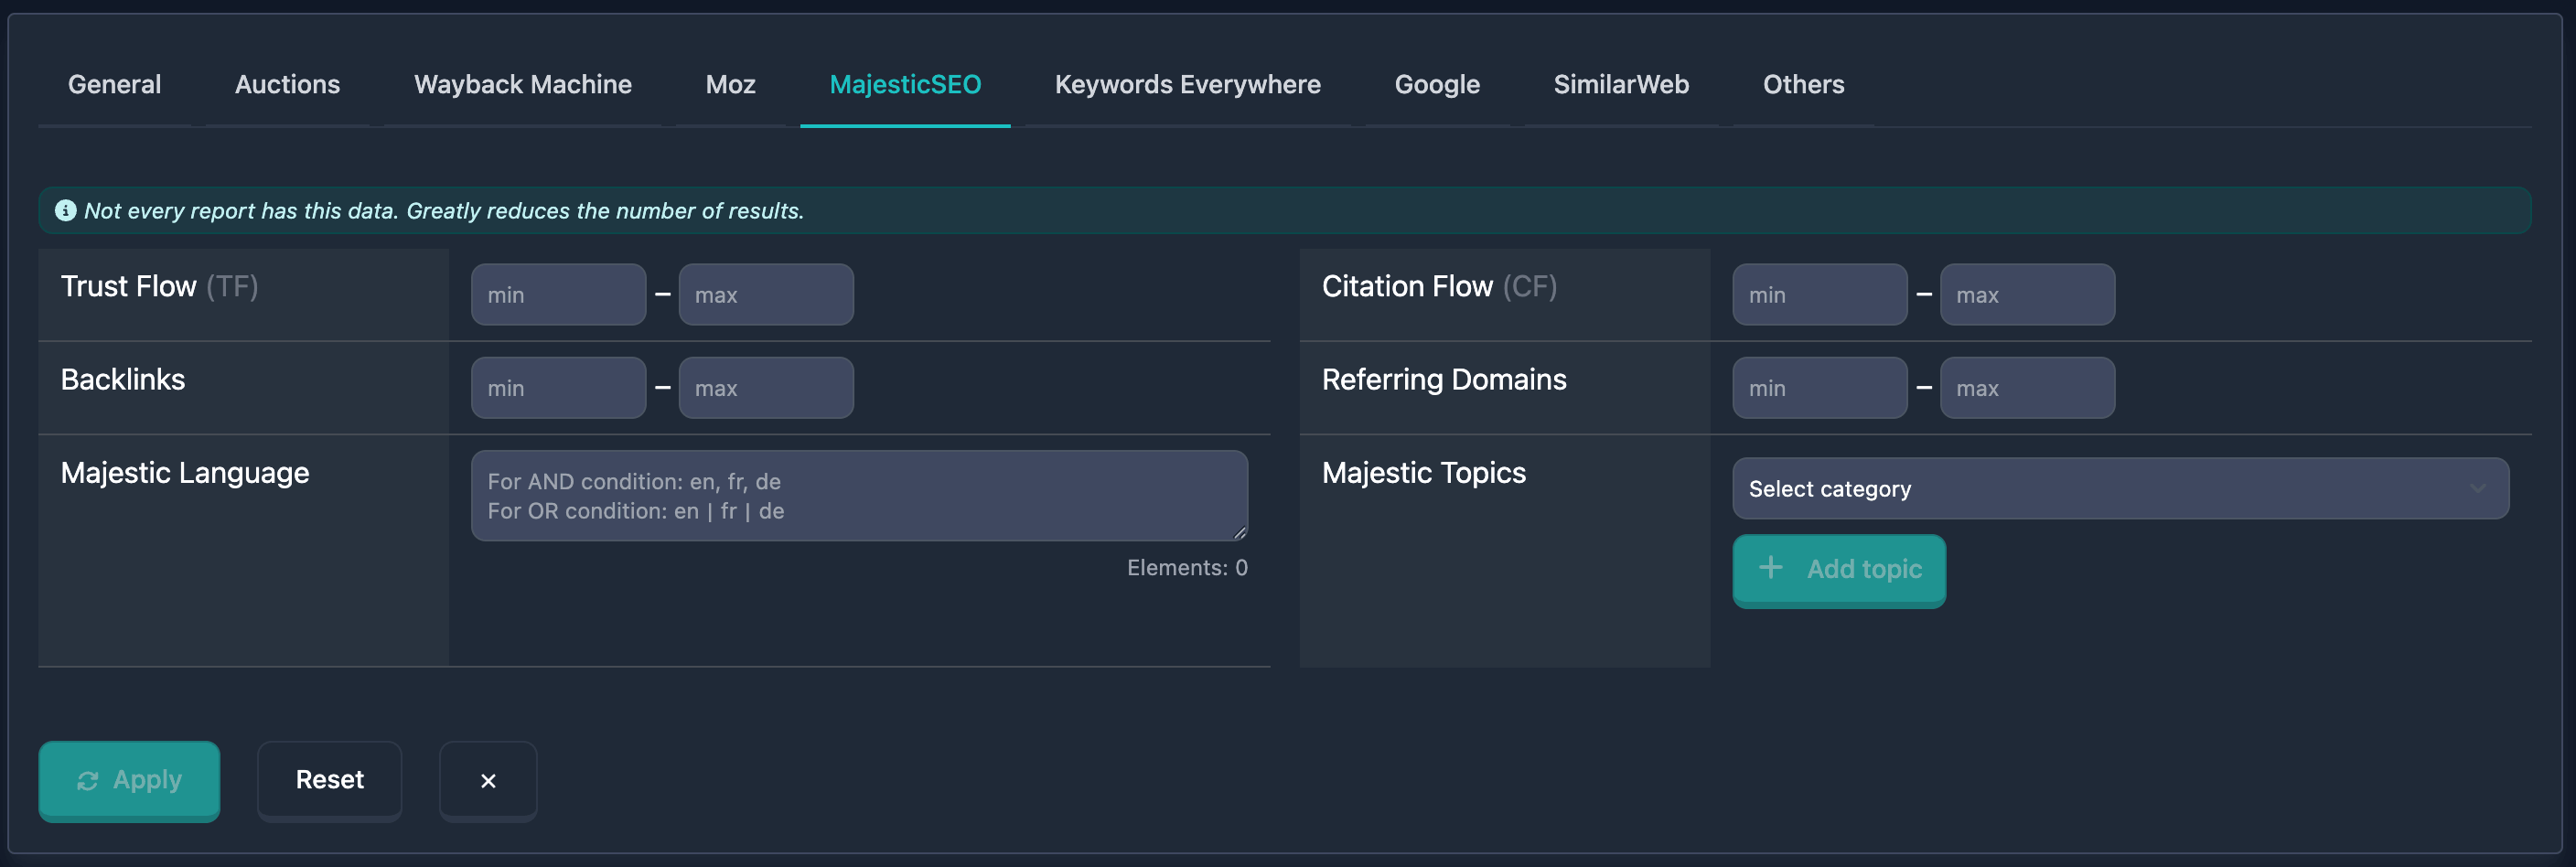Open the Others filter tab
The height and width of the screenshot is (867, 2576).
point(1802,84)
